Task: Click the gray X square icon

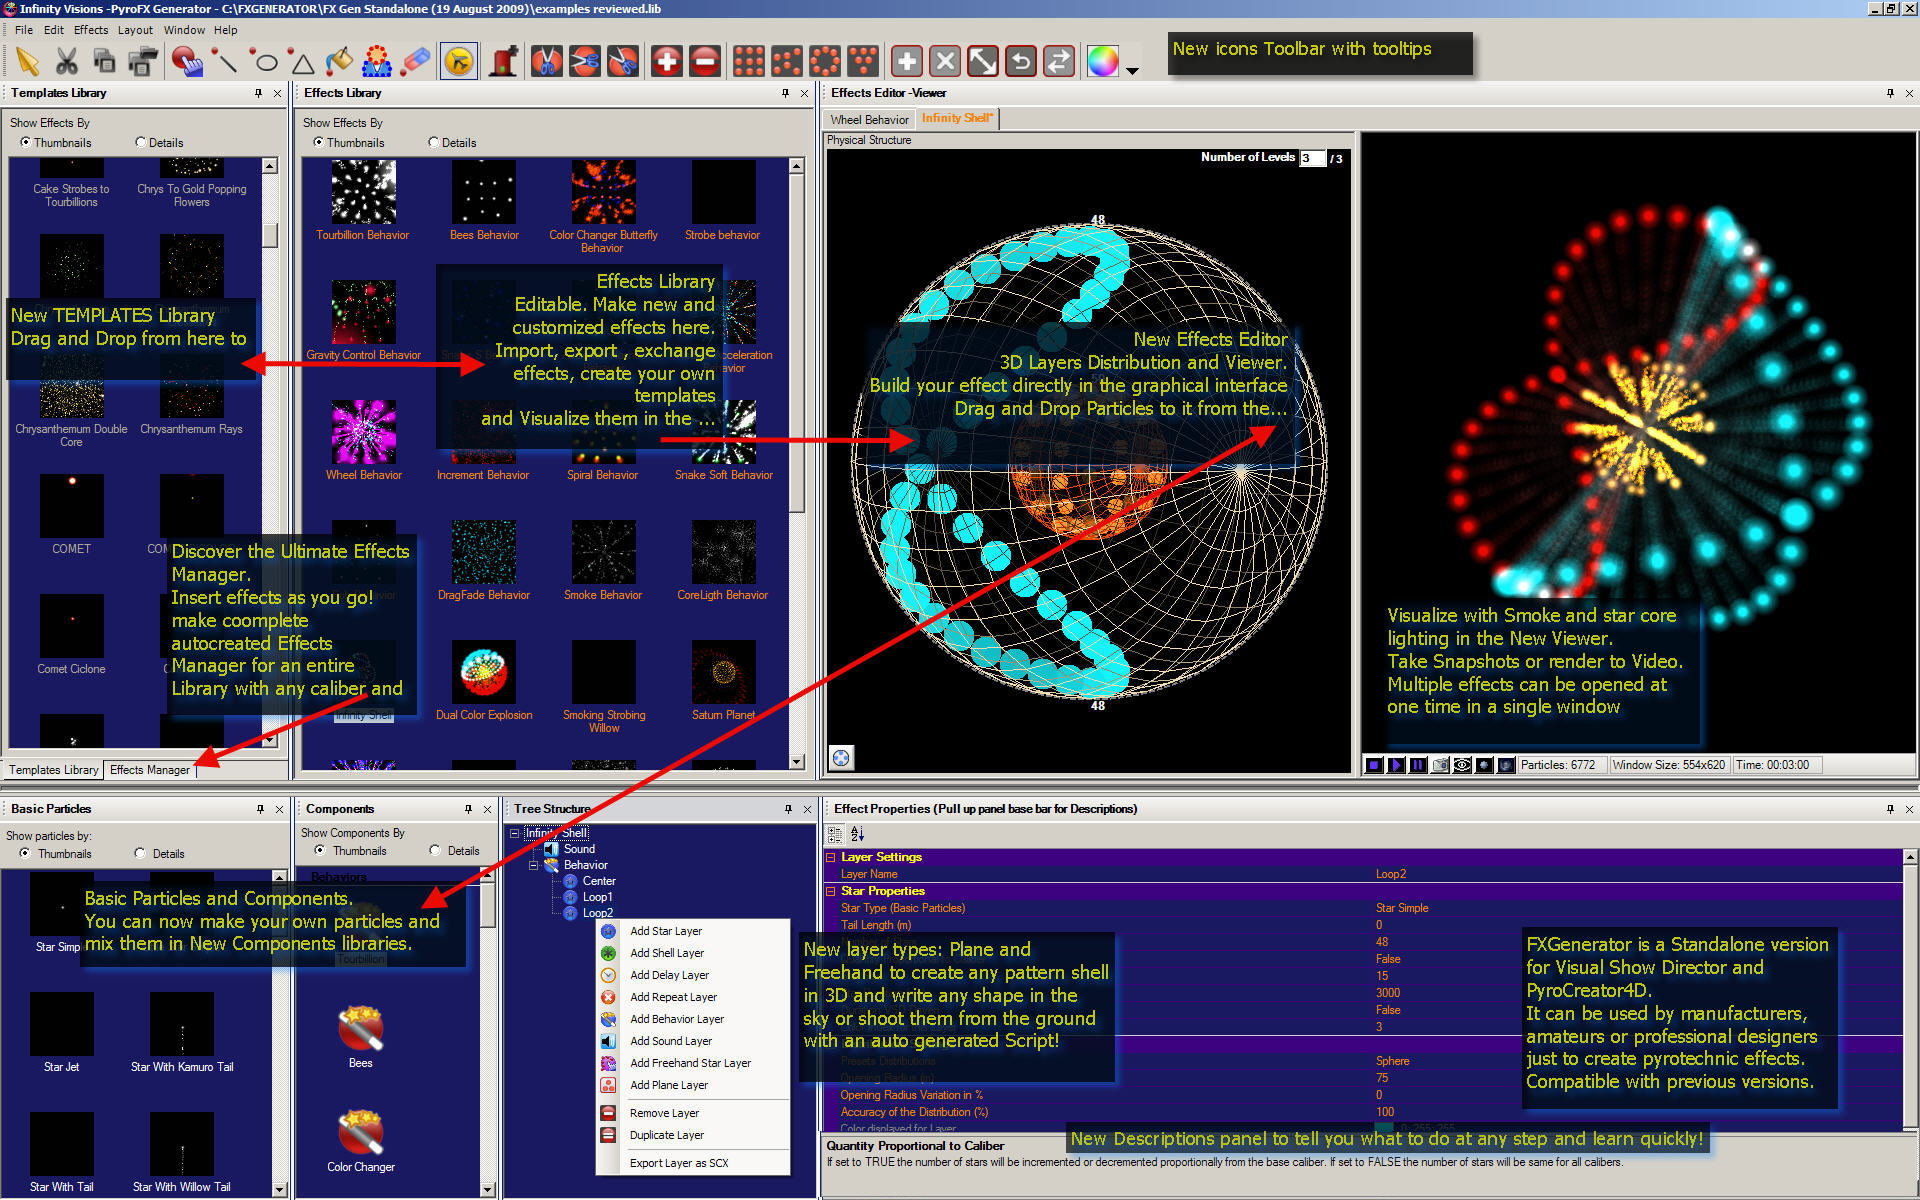Action: pos(945,62)
